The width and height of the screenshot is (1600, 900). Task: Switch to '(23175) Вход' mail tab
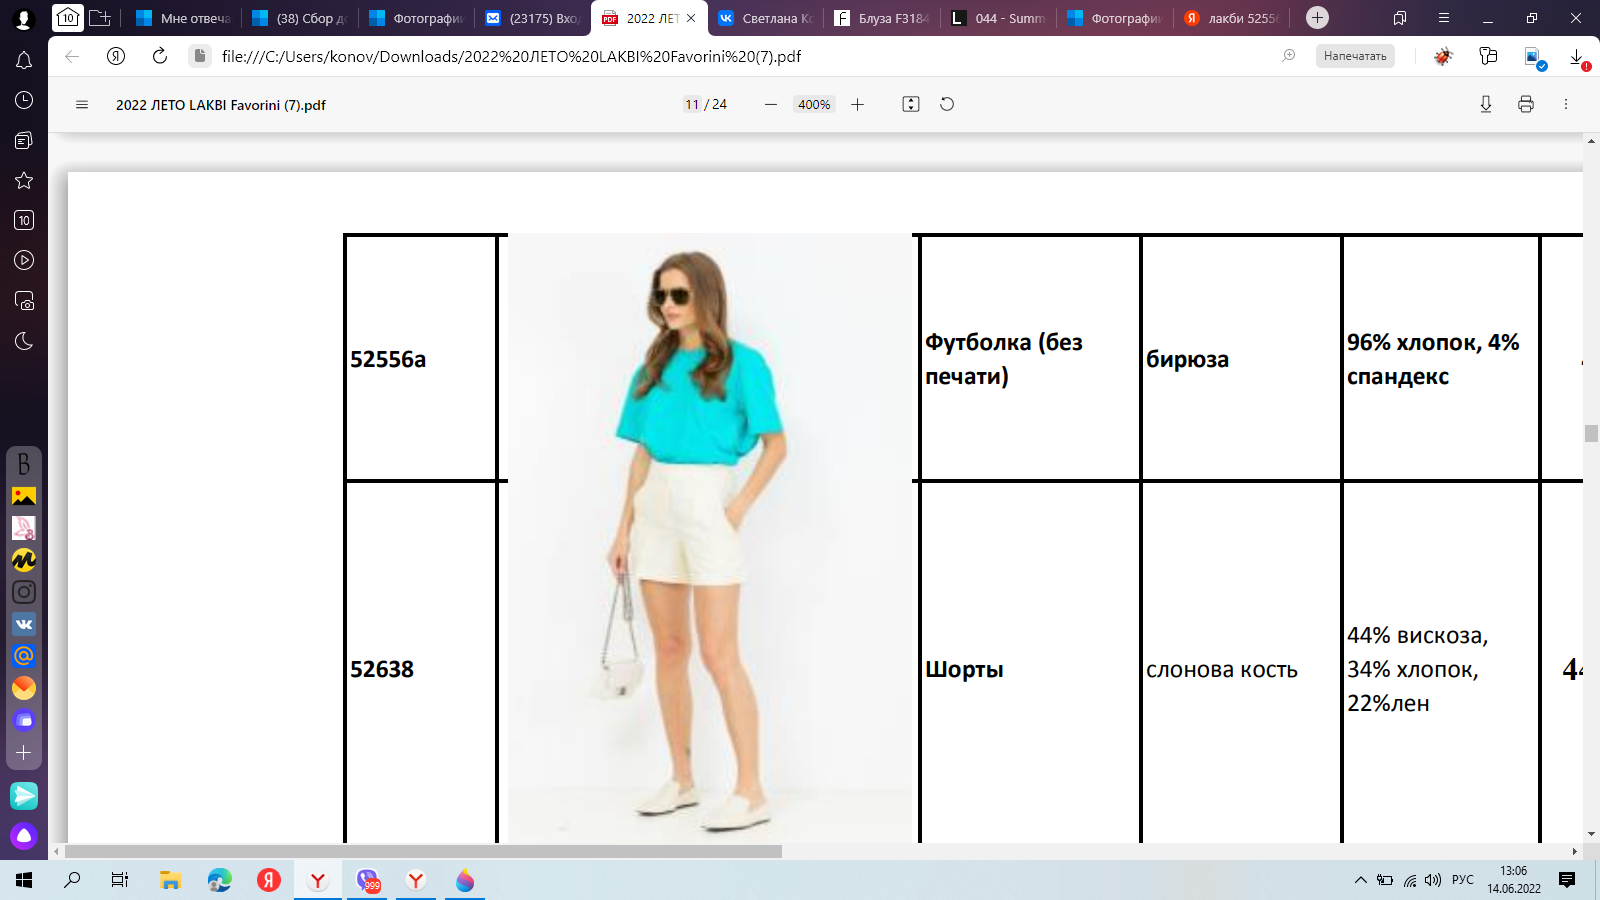point(531,18)
